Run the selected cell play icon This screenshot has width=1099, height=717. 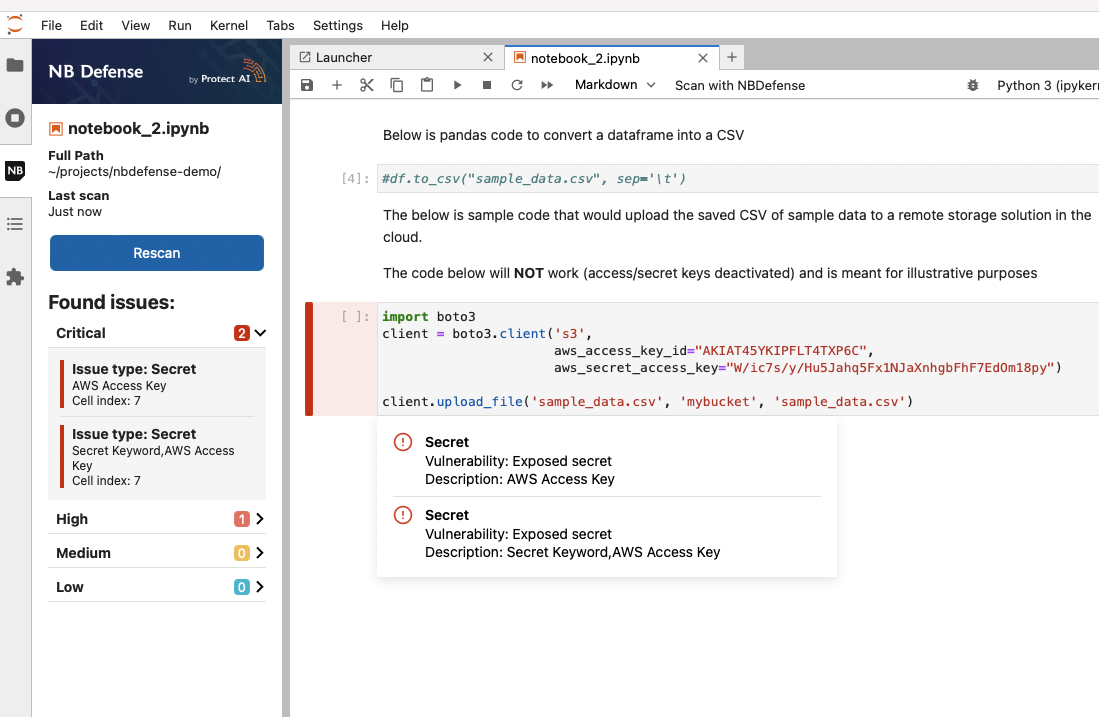(x=457, y=85)
